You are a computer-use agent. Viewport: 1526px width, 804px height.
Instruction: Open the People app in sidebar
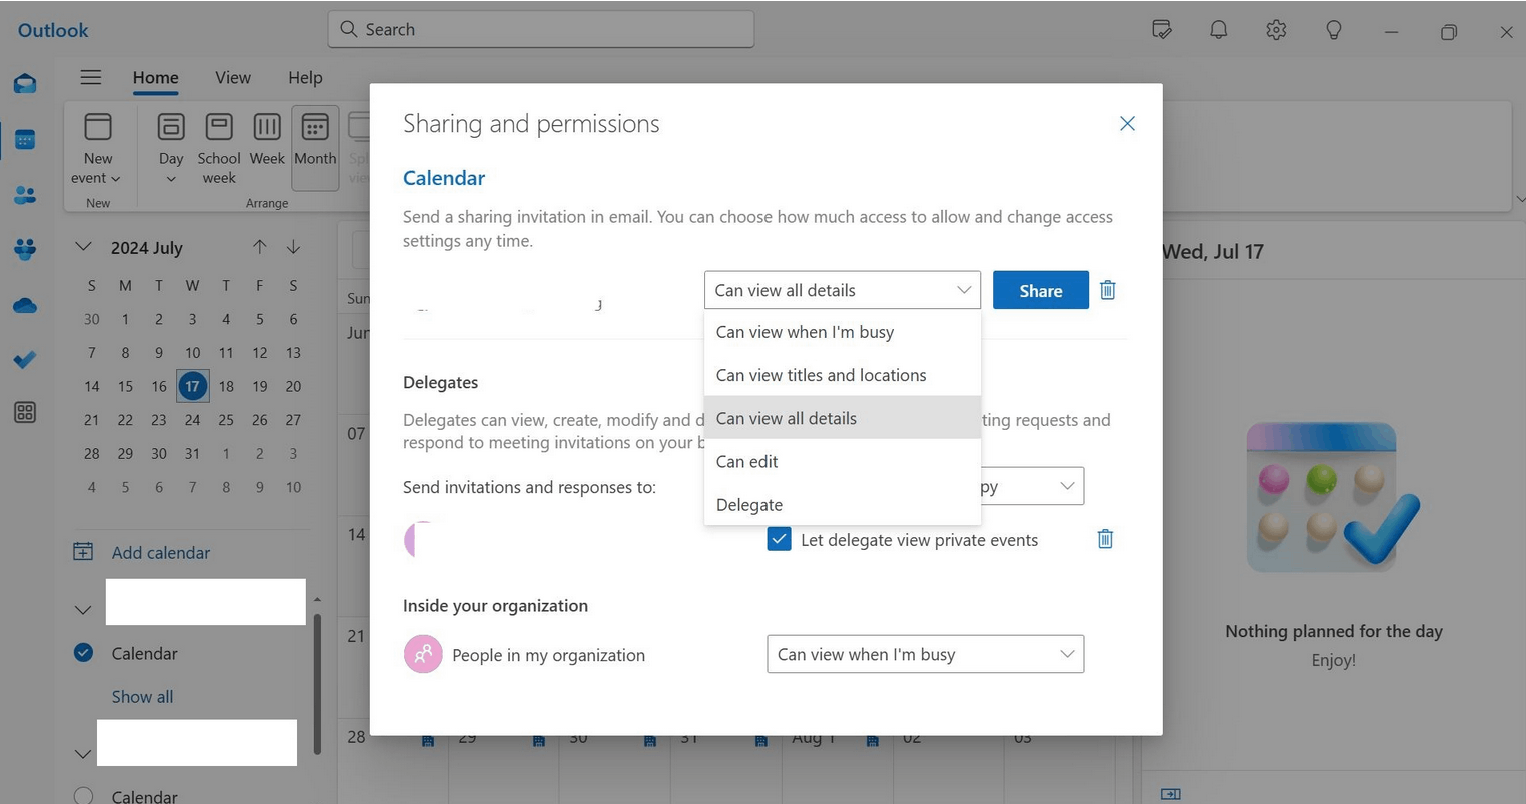[24, 194]
